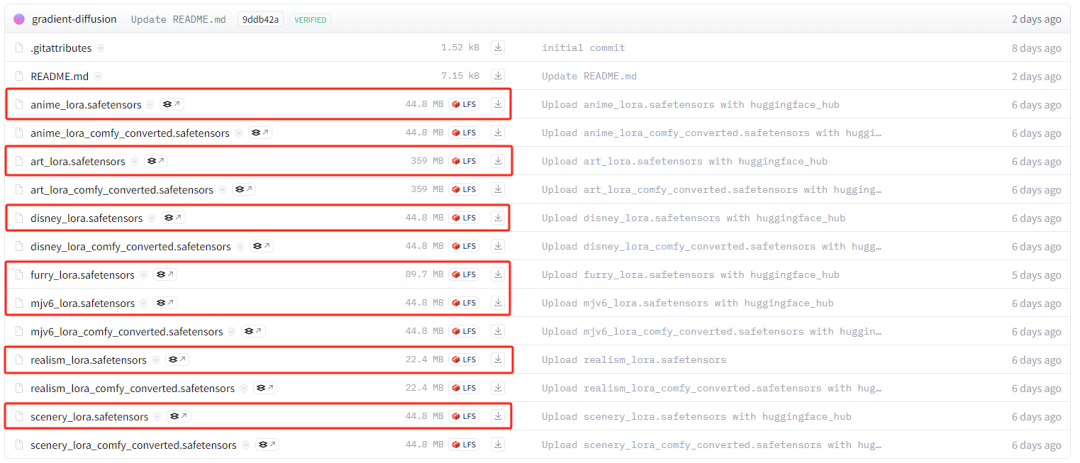Download the anime_lora.safetensors file
Screen dimensions: 1080x463
click(498, 104)
